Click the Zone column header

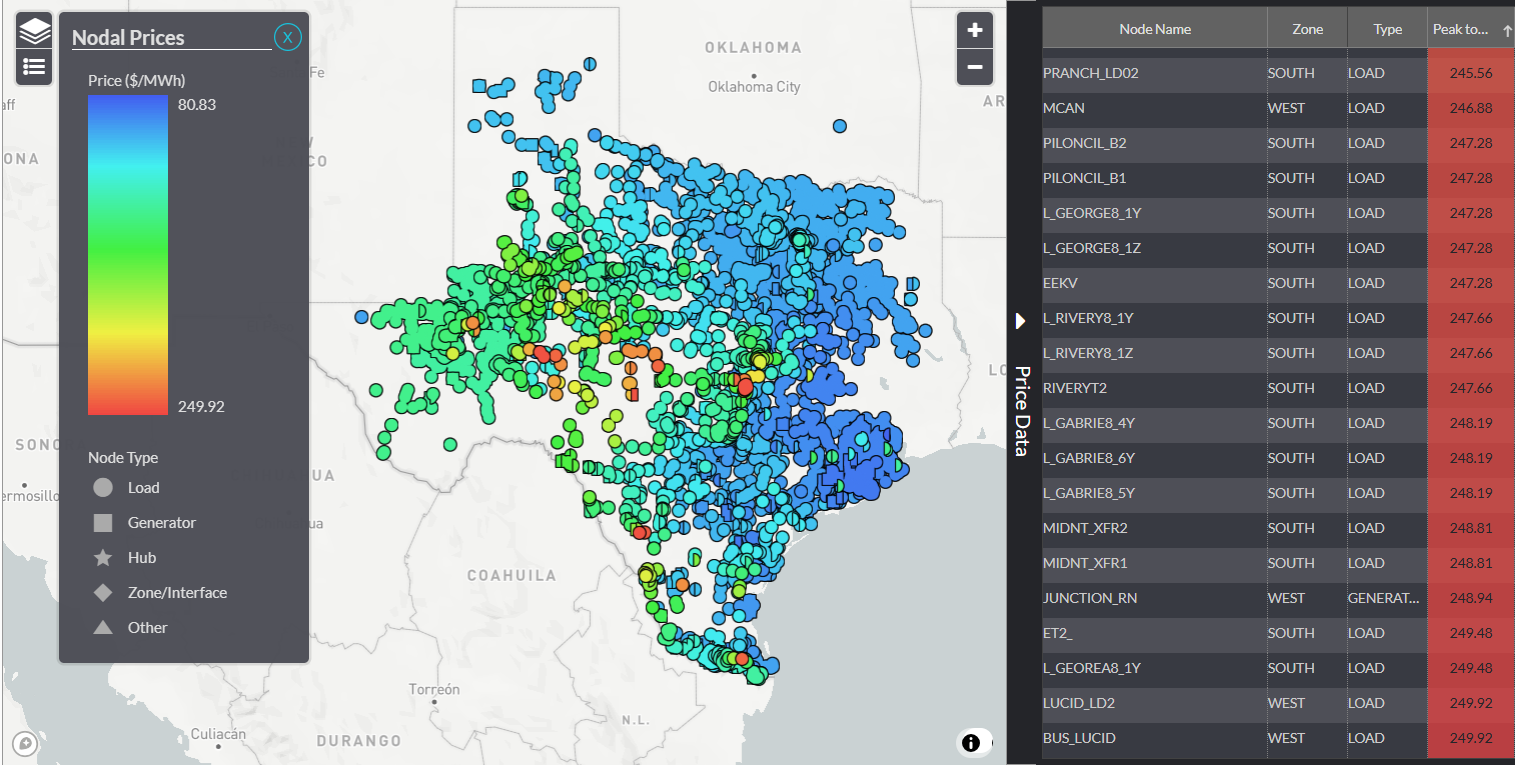click(1306, 27)
